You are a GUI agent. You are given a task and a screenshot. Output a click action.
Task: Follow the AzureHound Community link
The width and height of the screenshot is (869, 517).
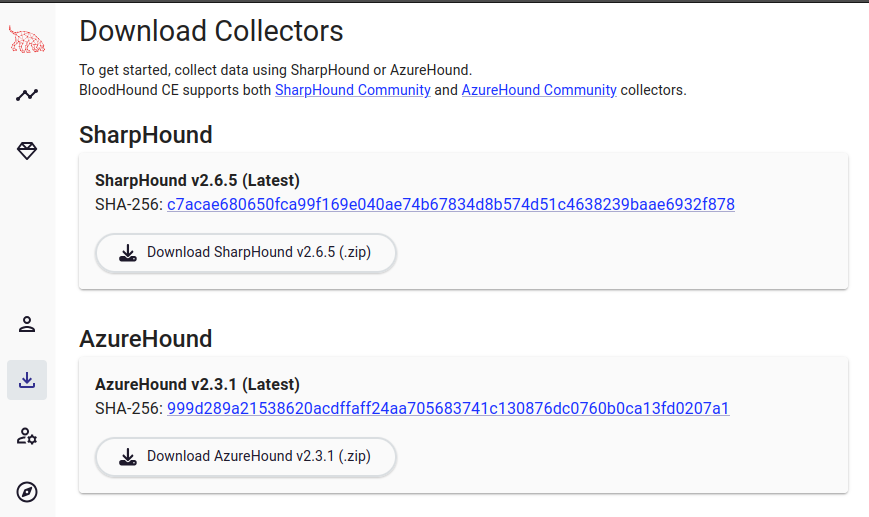[539, 90]
